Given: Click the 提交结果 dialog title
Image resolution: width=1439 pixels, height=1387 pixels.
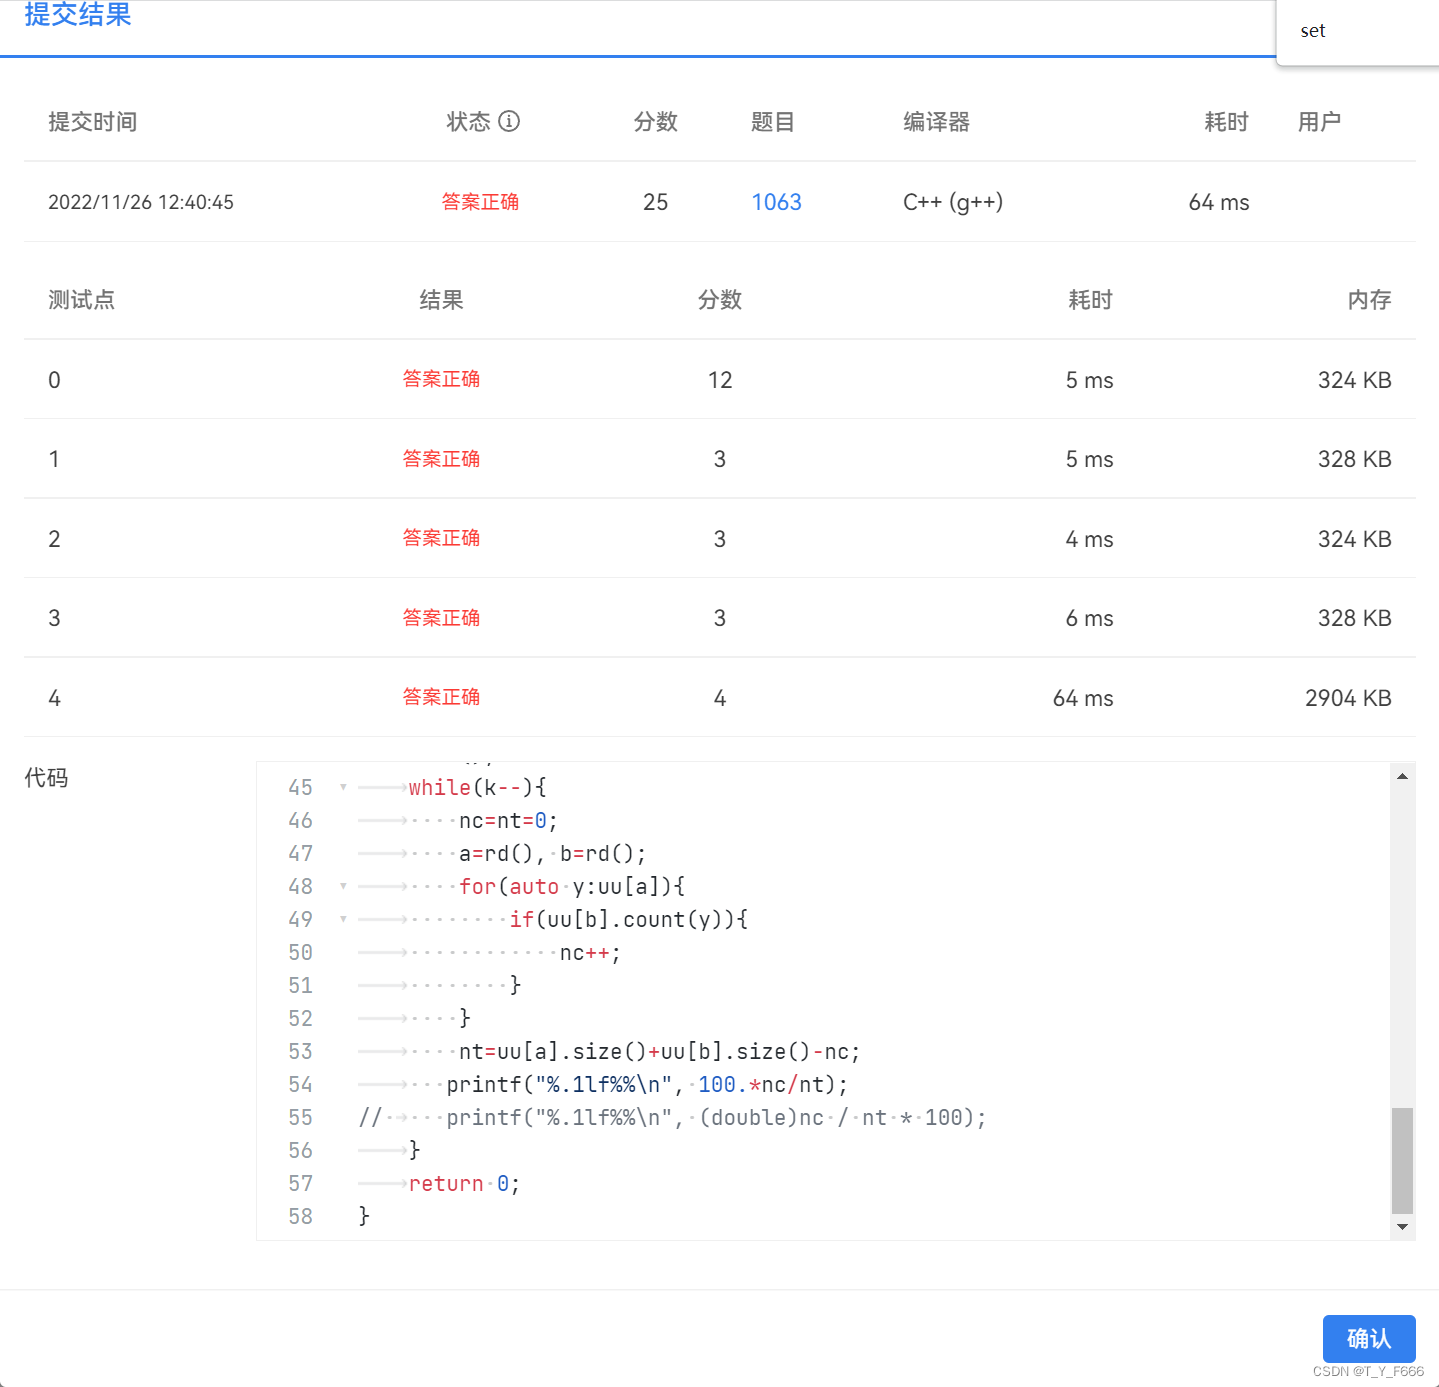Looking at the screenshot, I should tap(78, 14).
